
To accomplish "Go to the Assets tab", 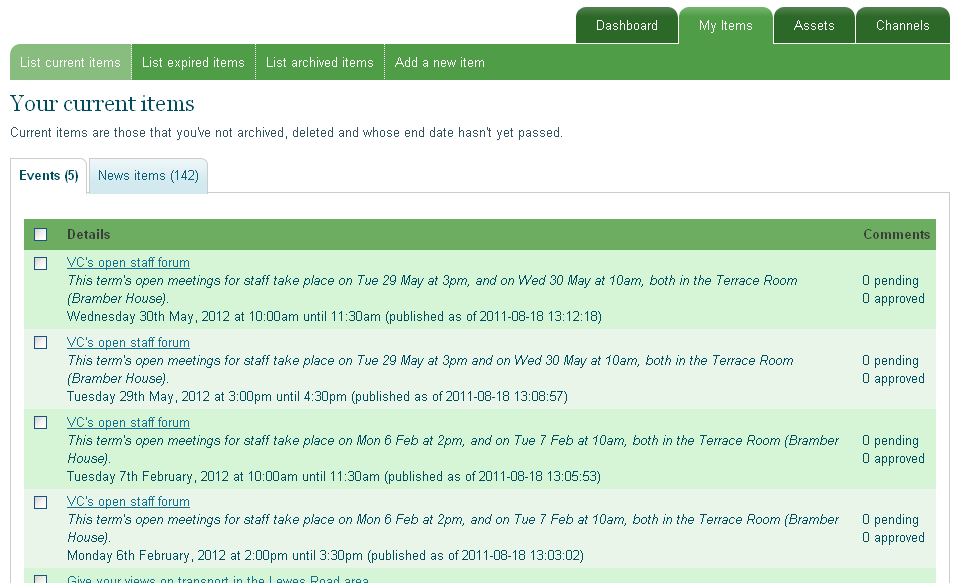I will point(813,26).
